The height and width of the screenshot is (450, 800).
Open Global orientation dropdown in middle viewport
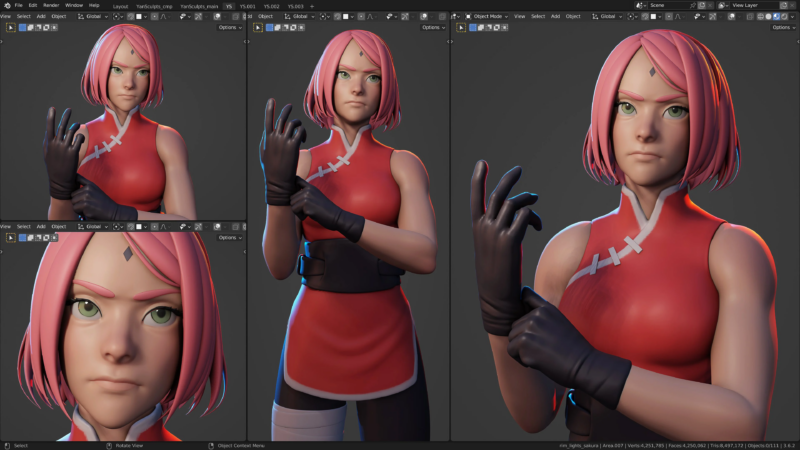coord(300,16)
